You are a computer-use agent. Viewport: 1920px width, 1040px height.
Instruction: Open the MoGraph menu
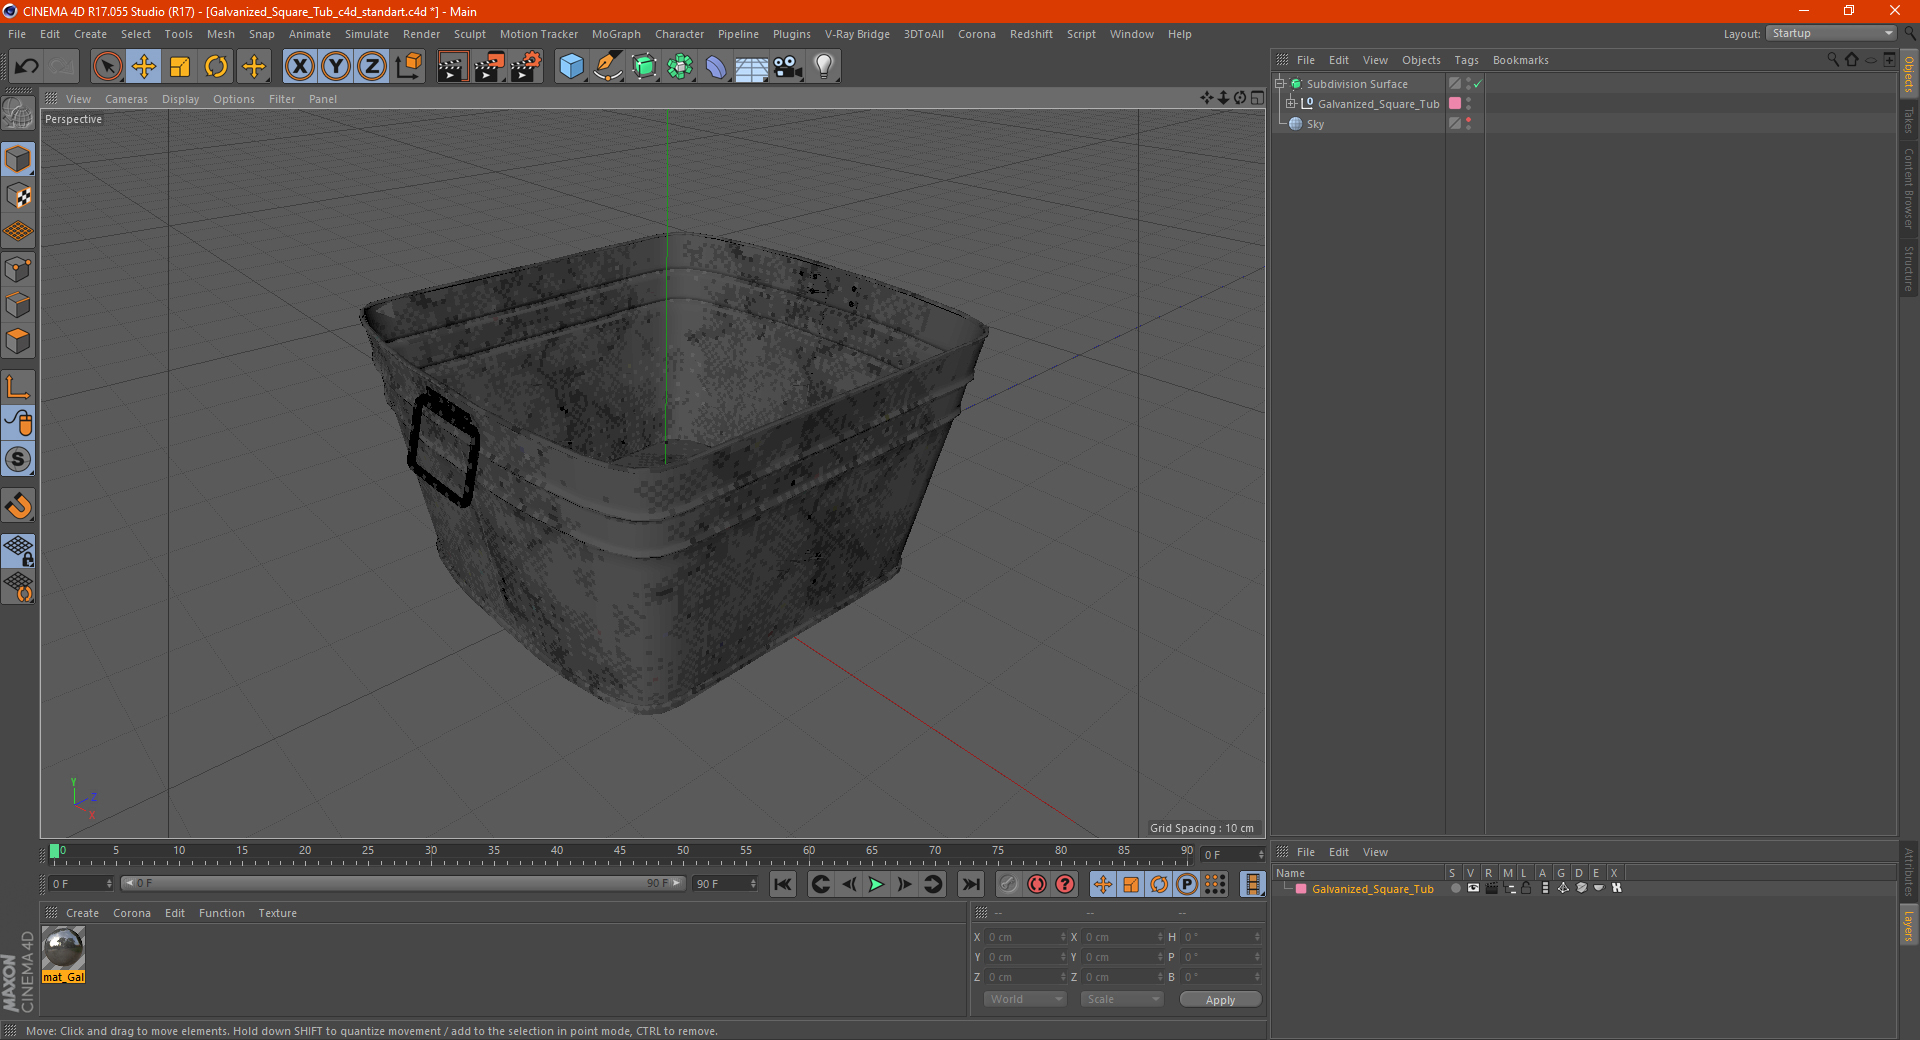pos(616,34)
